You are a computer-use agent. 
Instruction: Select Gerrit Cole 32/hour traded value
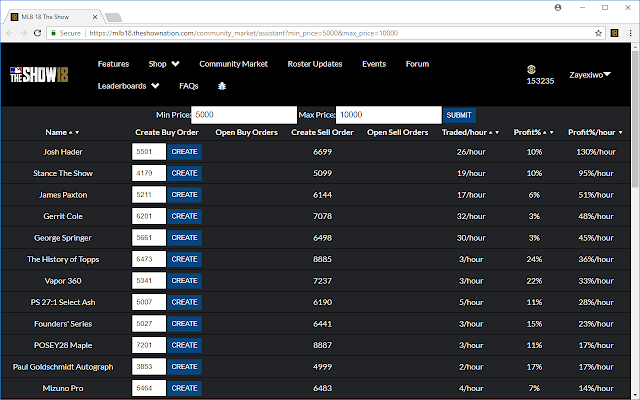[471, 216]
